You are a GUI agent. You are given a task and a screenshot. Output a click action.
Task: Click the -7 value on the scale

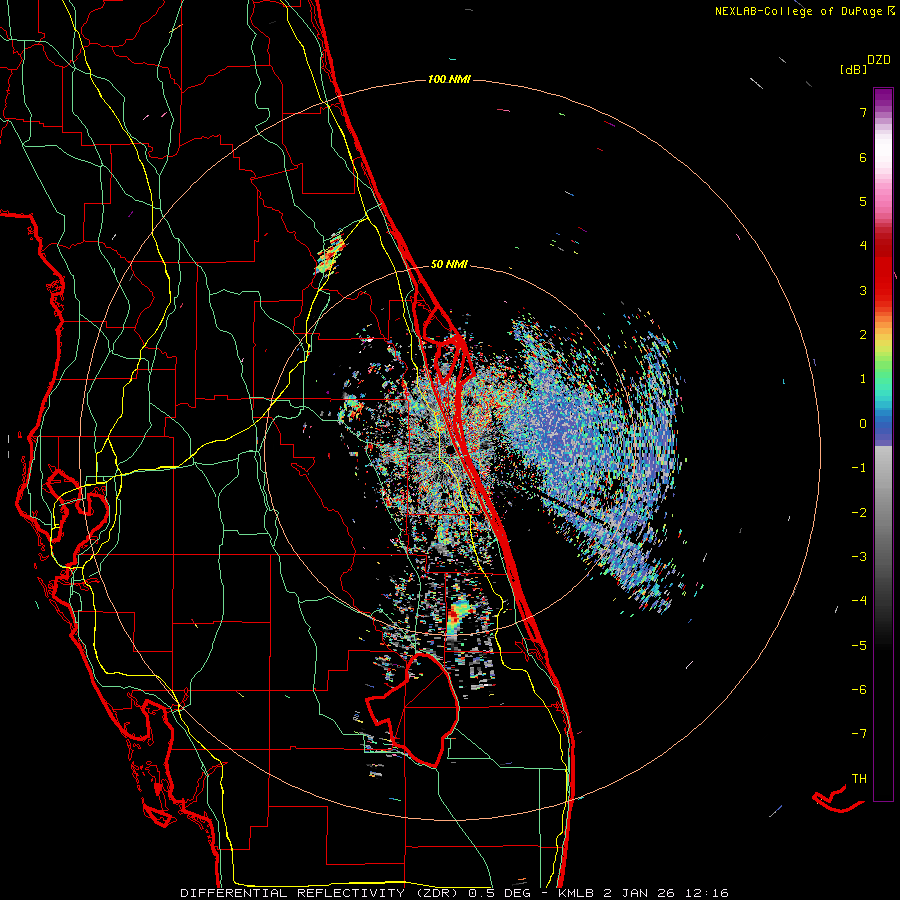(859, 734)
